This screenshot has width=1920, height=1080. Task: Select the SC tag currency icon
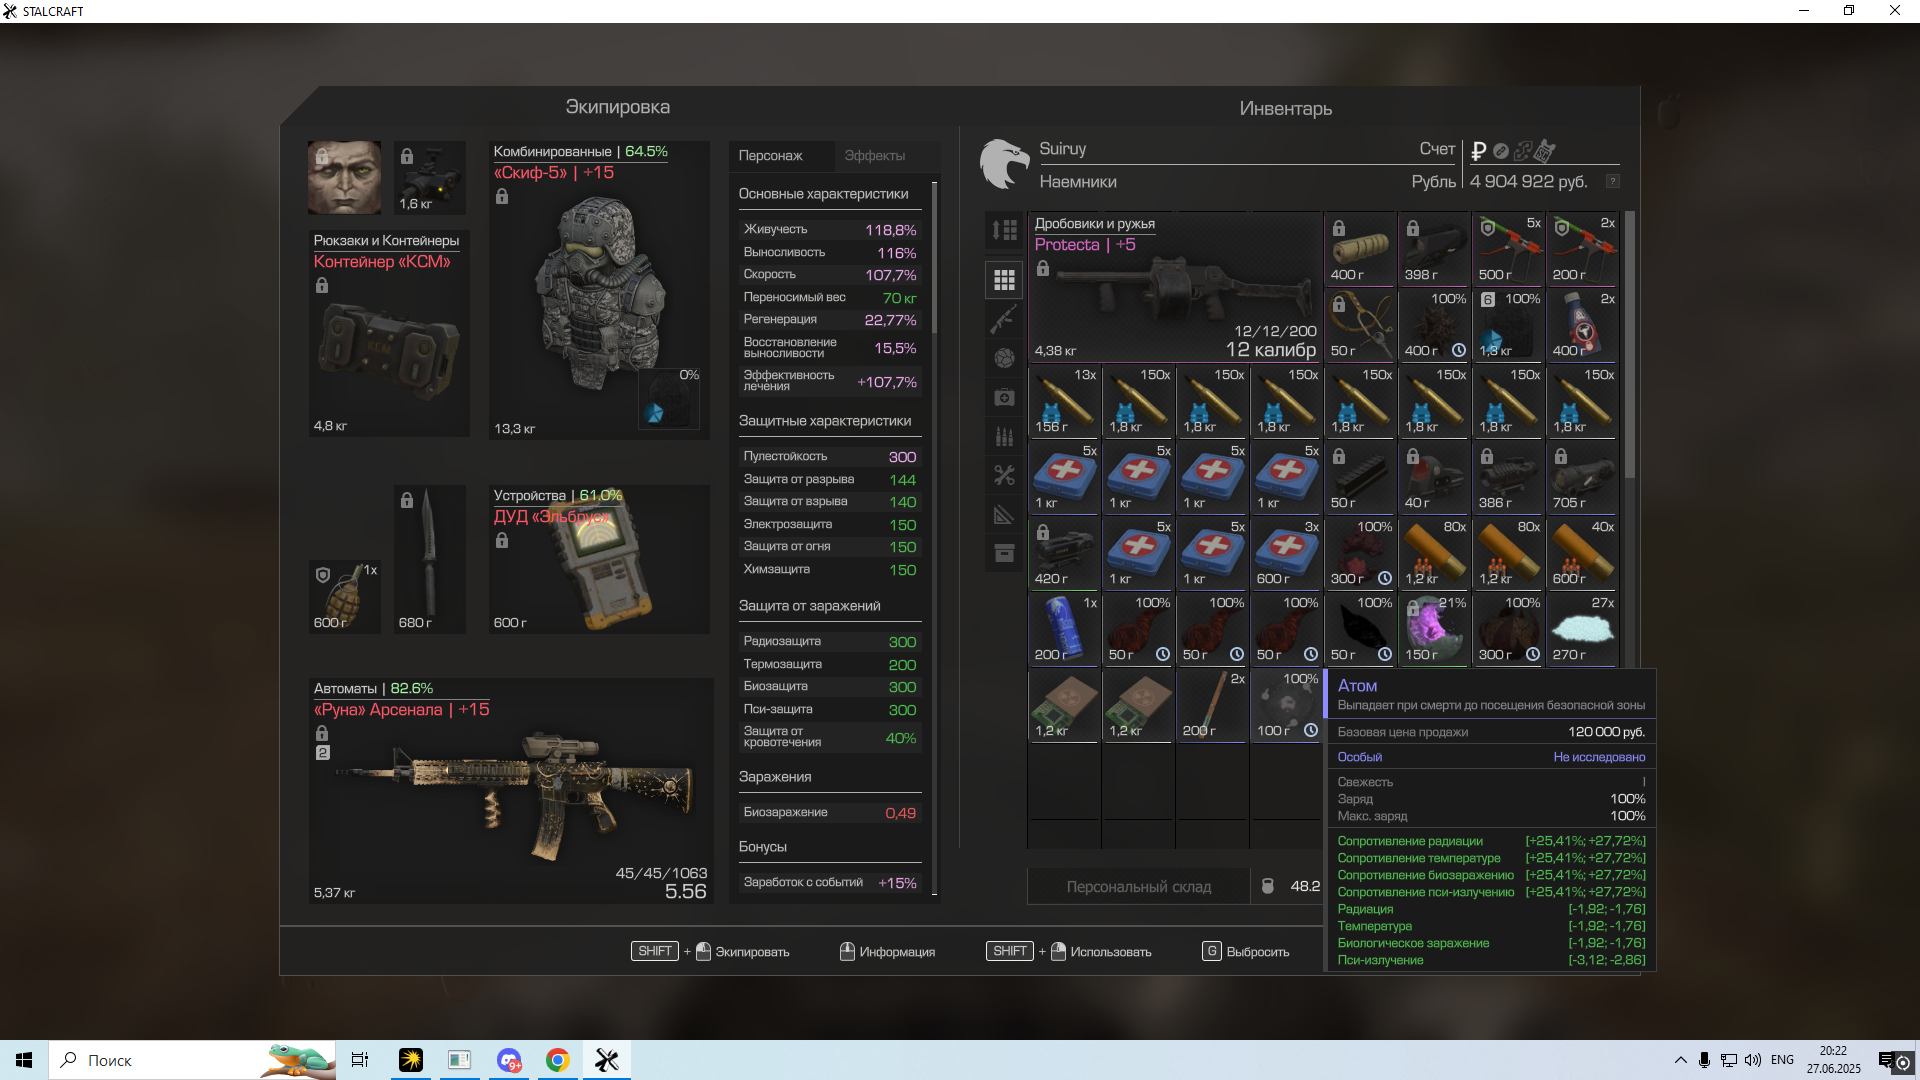[x=1545, y=151]
